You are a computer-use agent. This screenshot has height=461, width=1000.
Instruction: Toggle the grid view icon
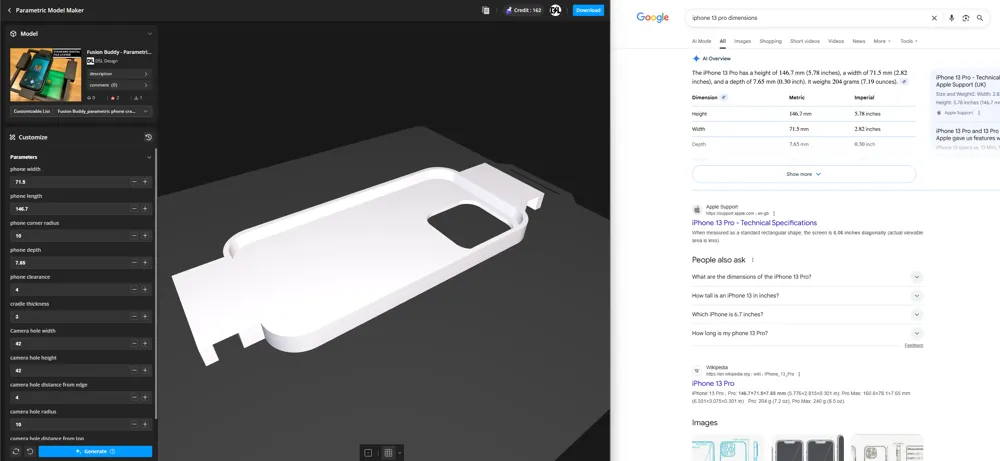(388, 453)
